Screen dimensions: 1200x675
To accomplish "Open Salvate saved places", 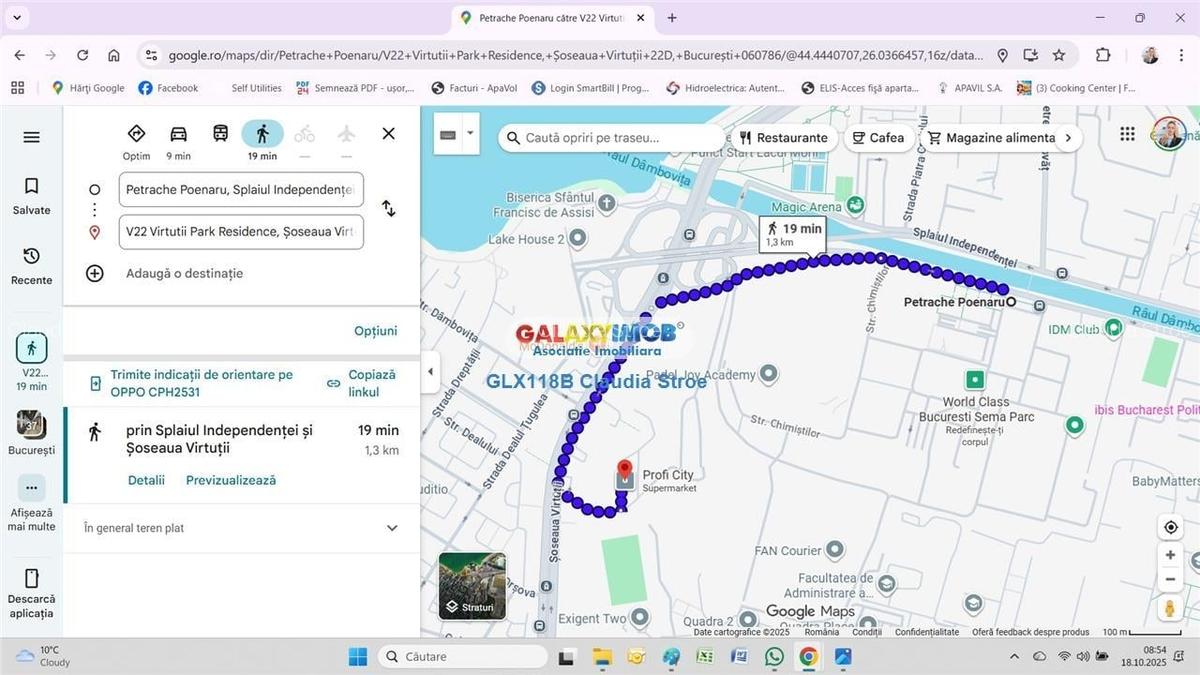I will tap(31, 196).
